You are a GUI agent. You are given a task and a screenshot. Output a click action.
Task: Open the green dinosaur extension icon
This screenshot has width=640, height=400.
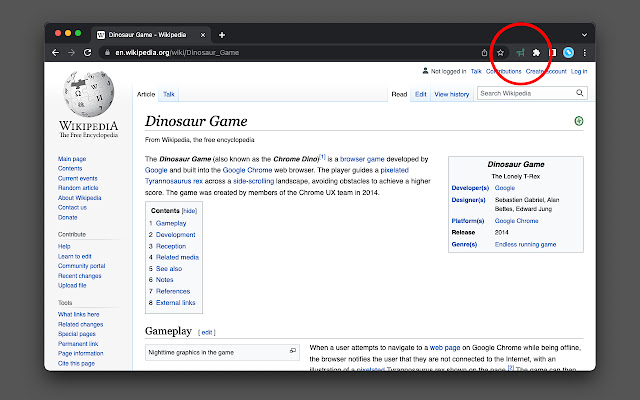pyautogui.click(x=520, y=53)
